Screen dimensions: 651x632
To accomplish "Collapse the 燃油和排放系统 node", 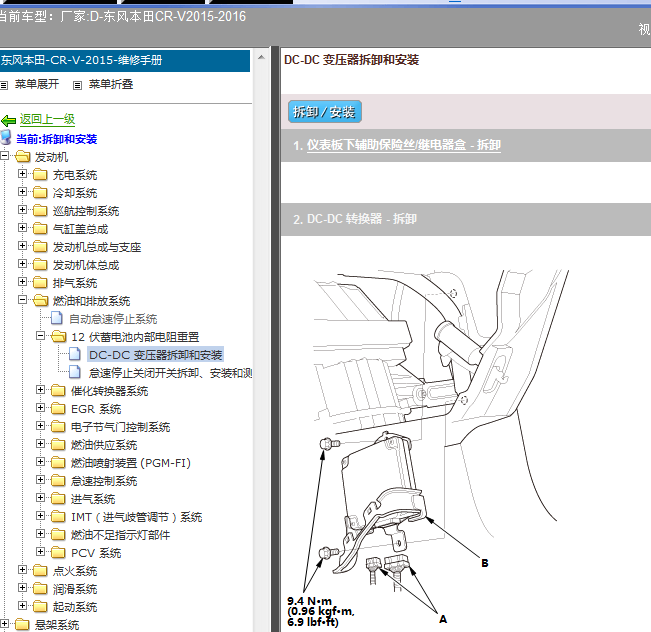I will pos(22,299).
